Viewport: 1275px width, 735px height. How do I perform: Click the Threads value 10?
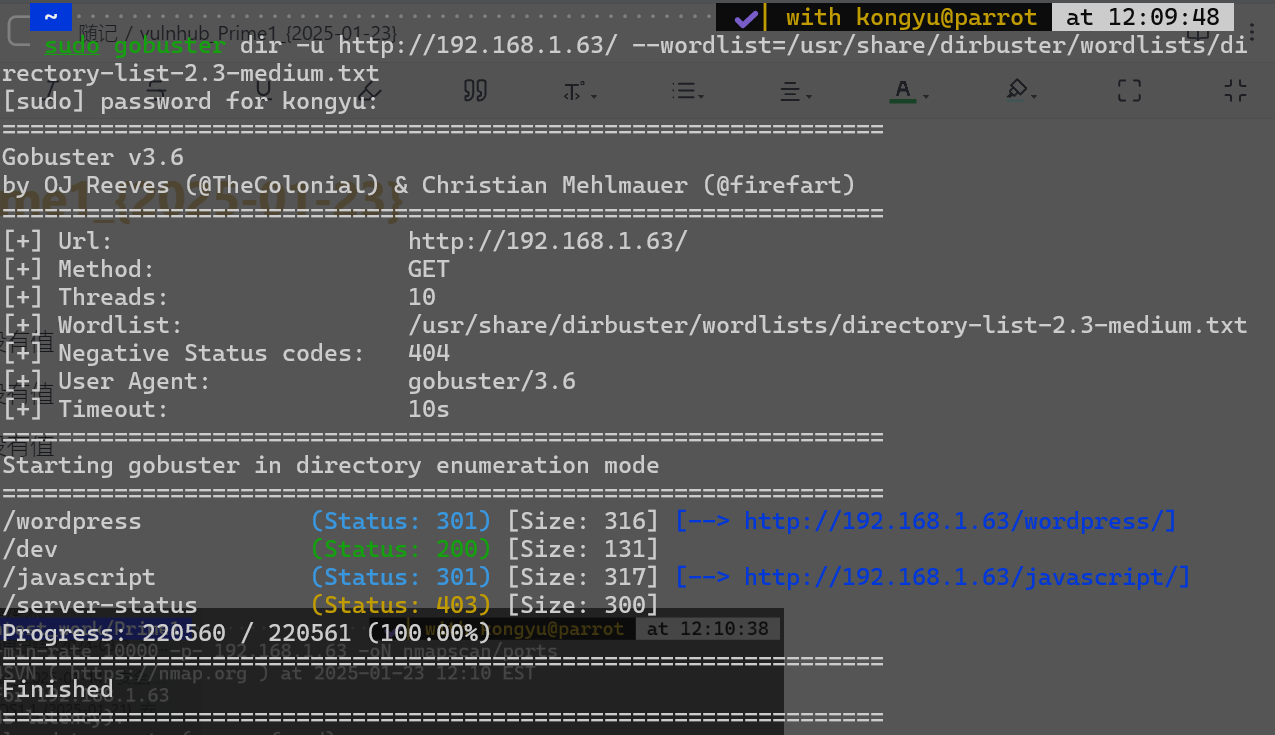coord(422,297)
